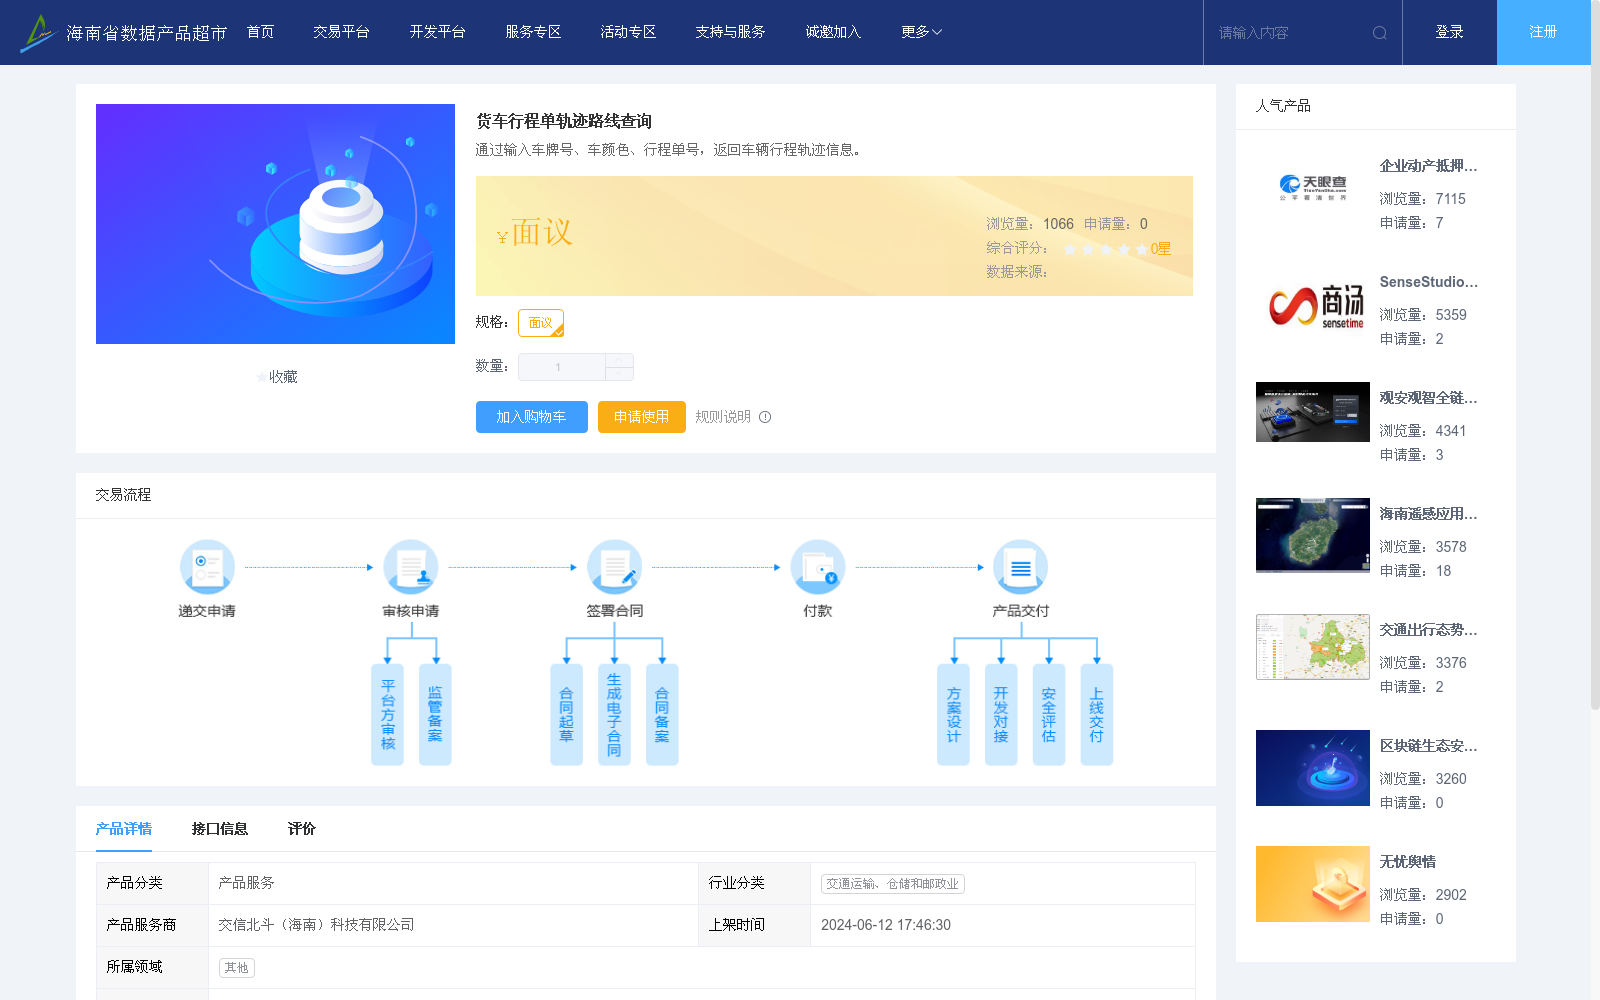This screenshot has width=1600, height=1000.
Task: Increase quantity with the up stepper arrow
Action: pyautogui.click(x=619, y=360)
